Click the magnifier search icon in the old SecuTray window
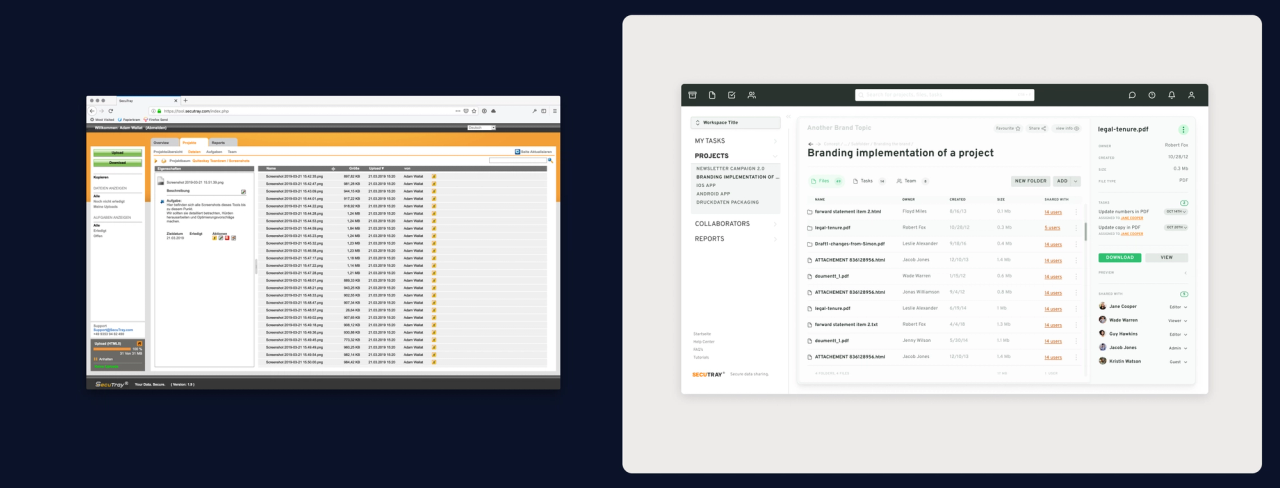This screenshot has height=488, width=1280. [550, 160]
